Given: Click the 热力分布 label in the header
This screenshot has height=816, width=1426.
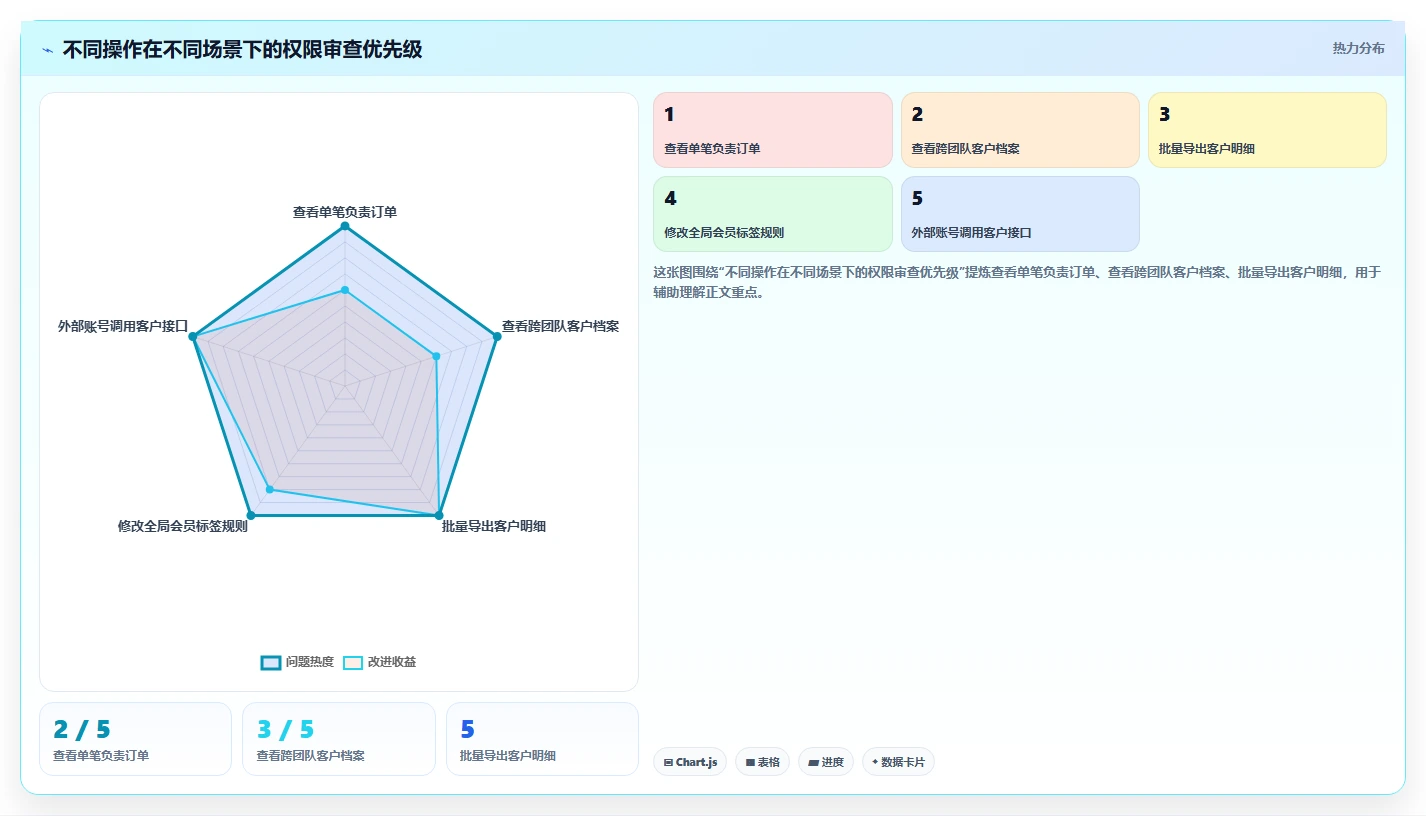Looking at the screenshot, I should pos(1358,48).
